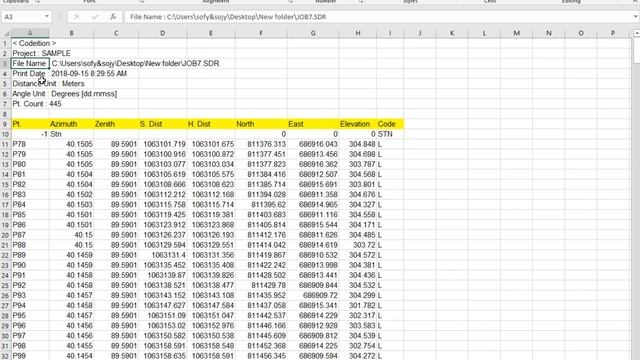Screen dimensions: 640x360
Task: Select column G header
Action: (x=313, y=33)
